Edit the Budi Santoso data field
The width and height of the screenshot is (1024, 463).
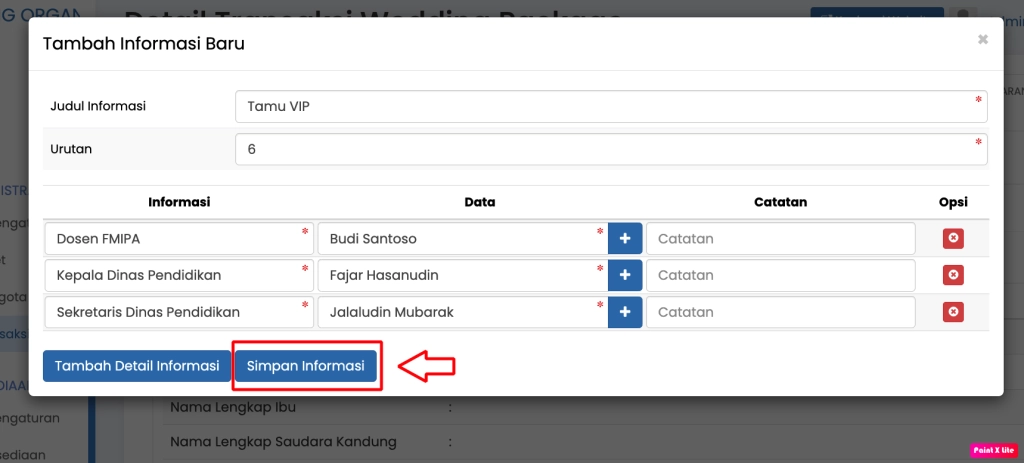[x=461, y=239]
